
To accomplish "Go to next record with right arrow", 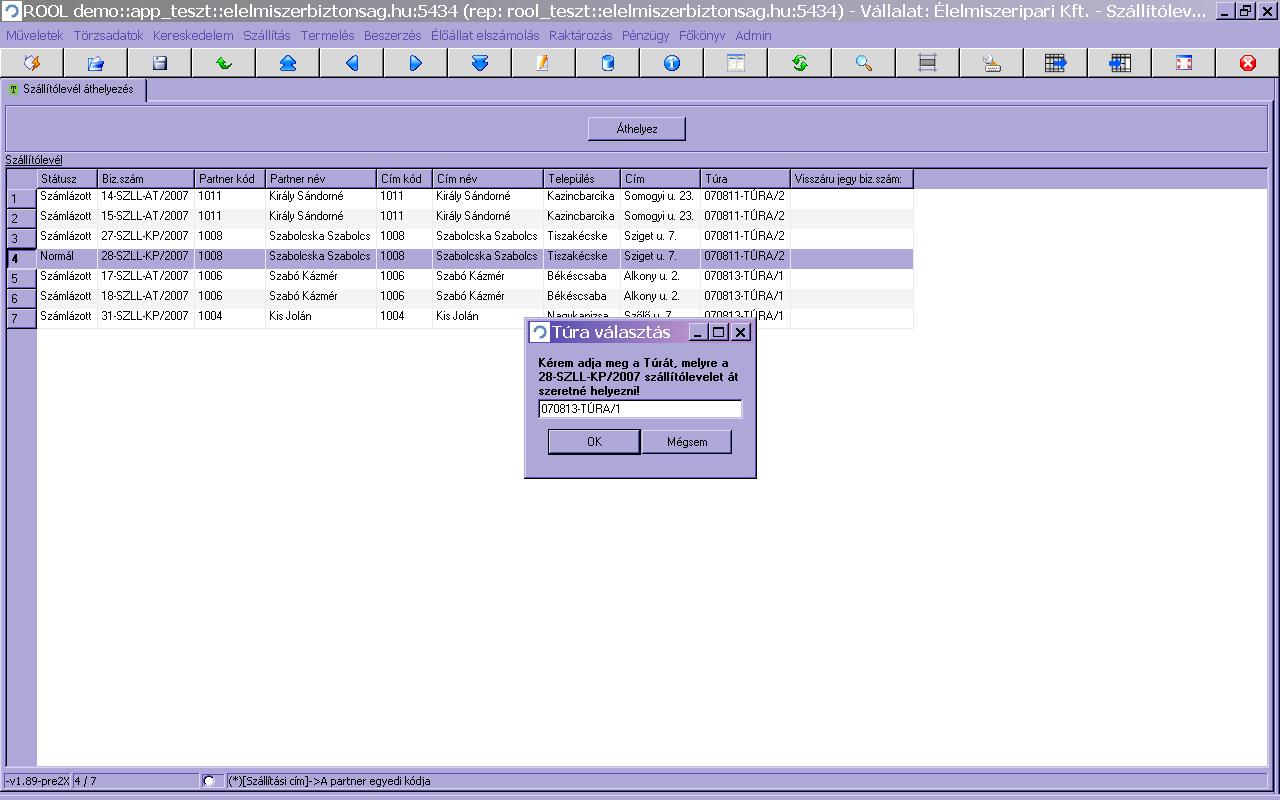I will click(416, 63).
